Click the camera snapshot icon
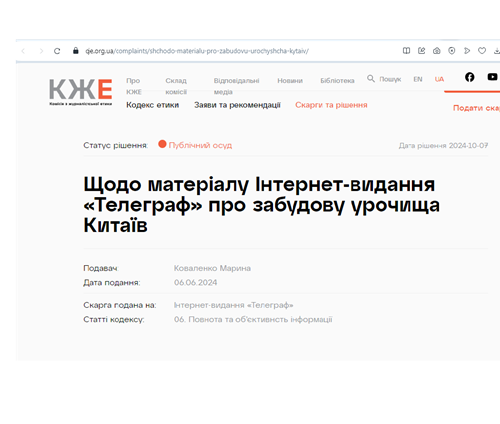Viewport: 500px width, 424px height. [x=437, y=51]
